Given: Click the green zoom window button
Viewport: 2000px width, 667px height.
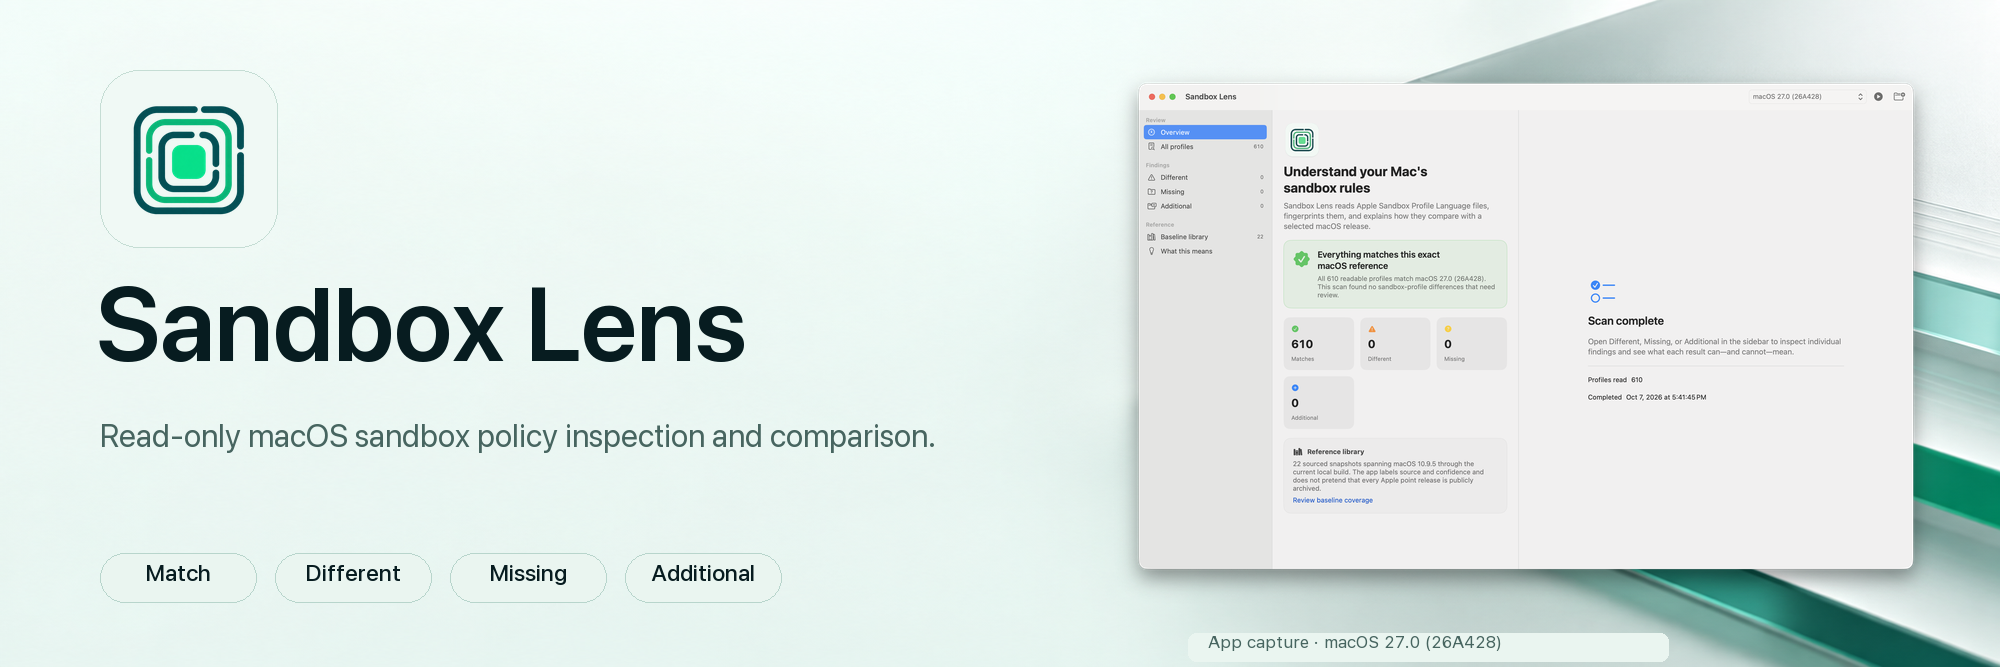Looking at the screenshot, I should click(1173, 97).
